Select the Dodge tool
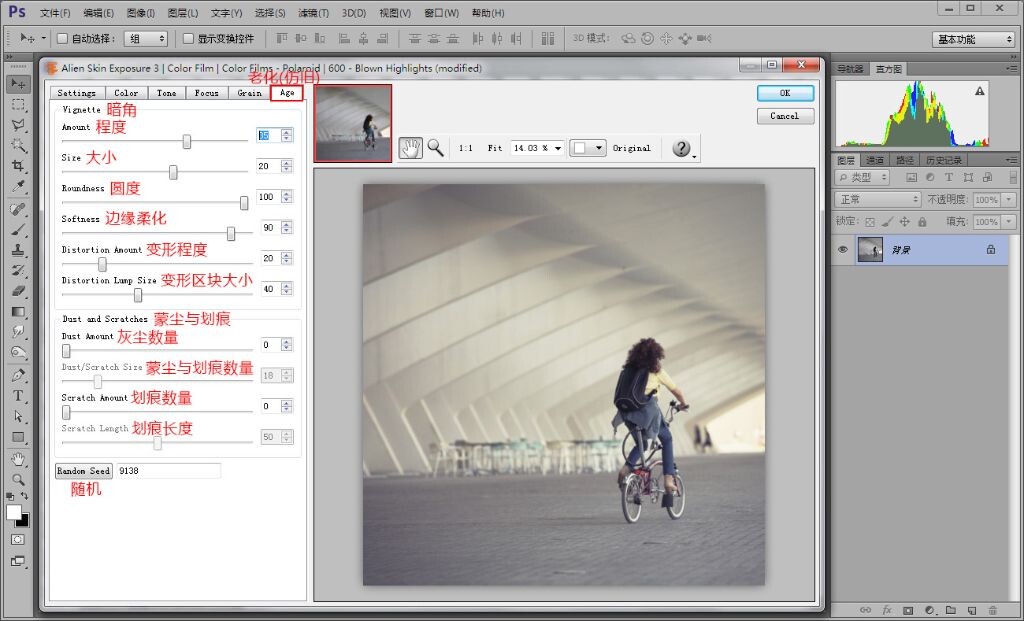The width and height of the screenshot is (1024, 621). [x=18, y=353]
